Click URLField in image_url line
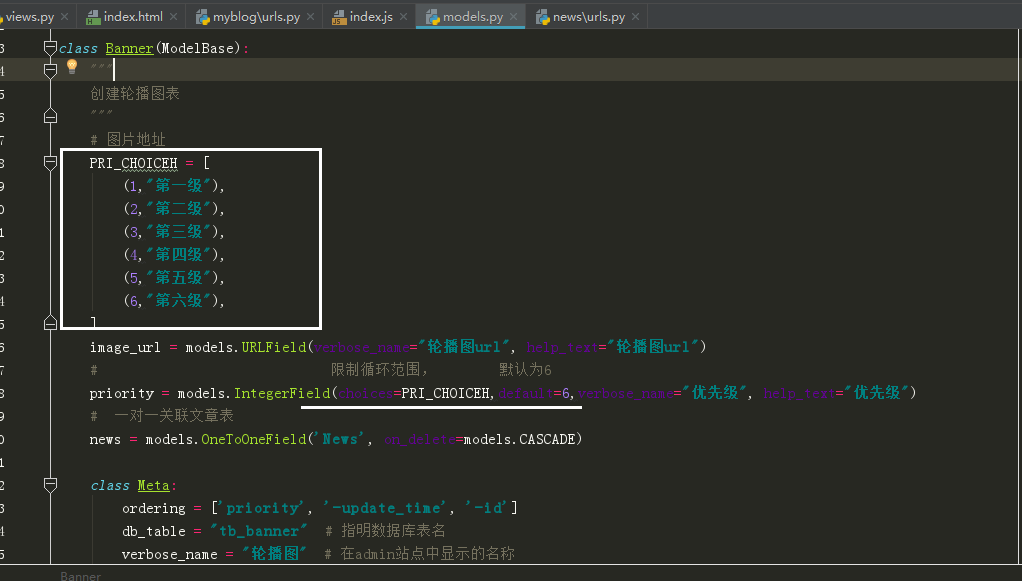1022x581 pixels. pos(274,347)
